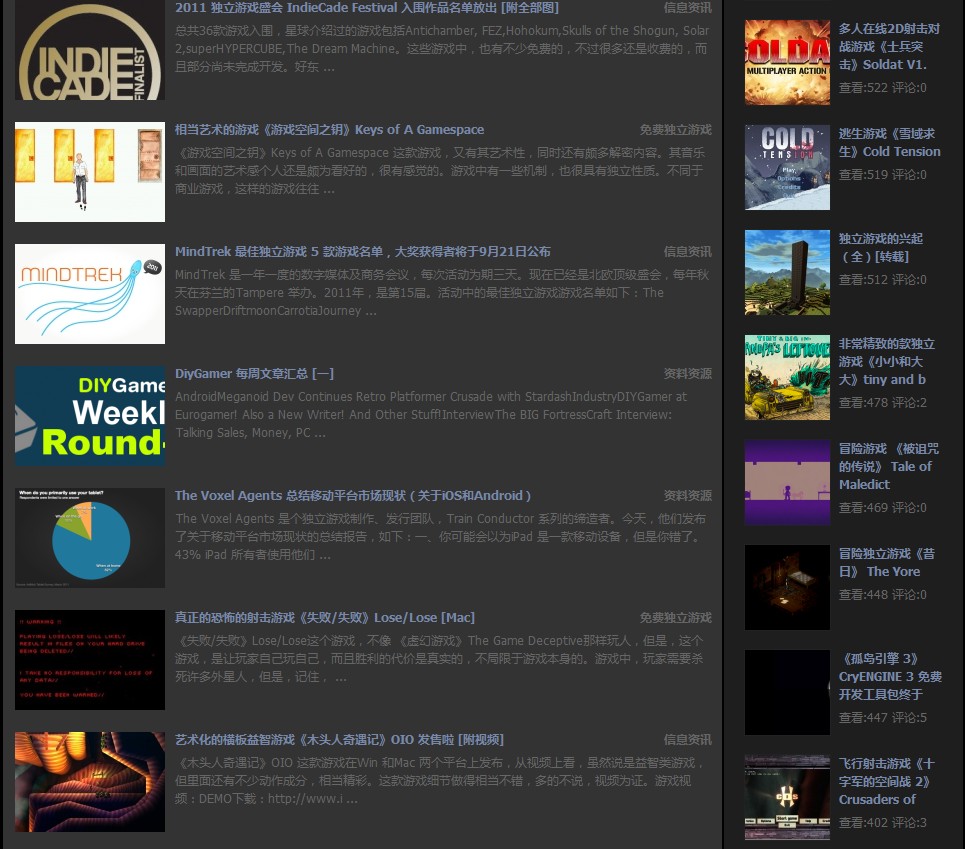Open the Soldat V1 sidebar link
Screen dimensions: 965x849
tap(889, 47)
